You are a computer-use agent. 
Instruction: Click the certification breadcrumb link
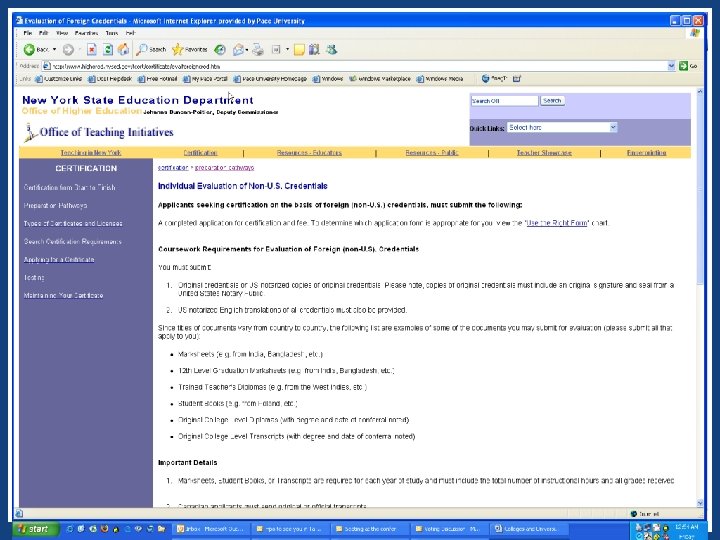(x=173, y=168)
